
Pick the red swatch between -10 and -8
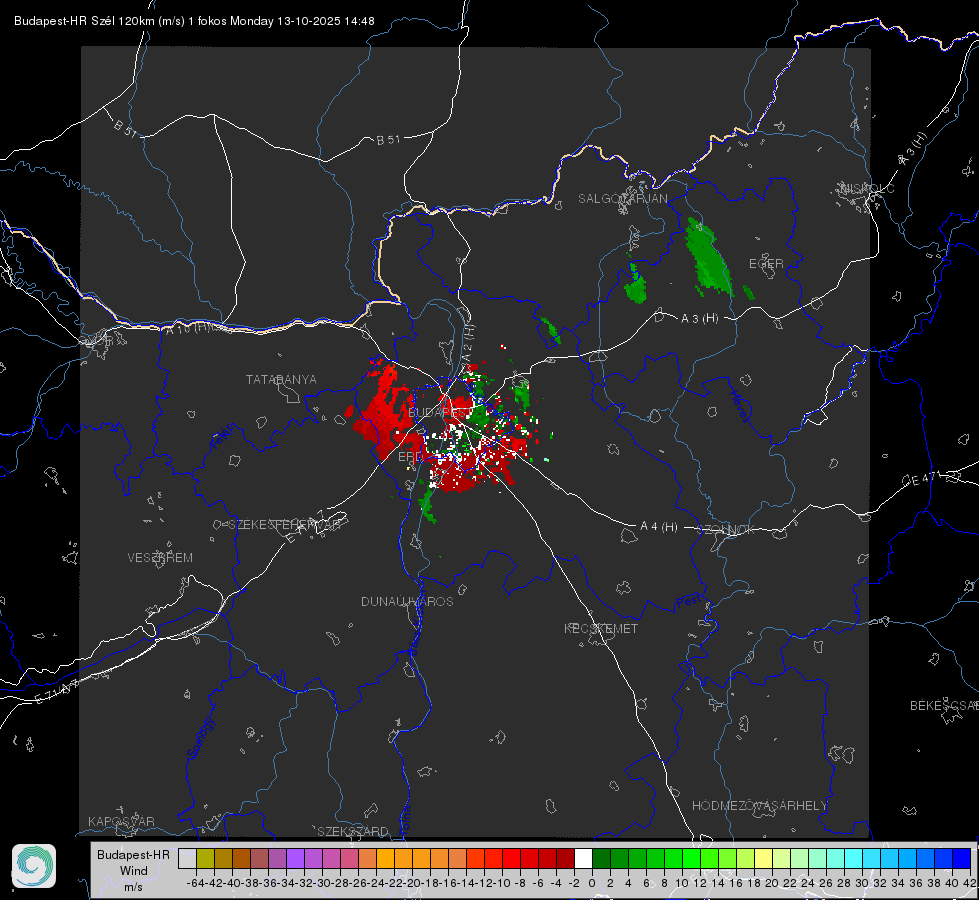(x=511, y=858)
